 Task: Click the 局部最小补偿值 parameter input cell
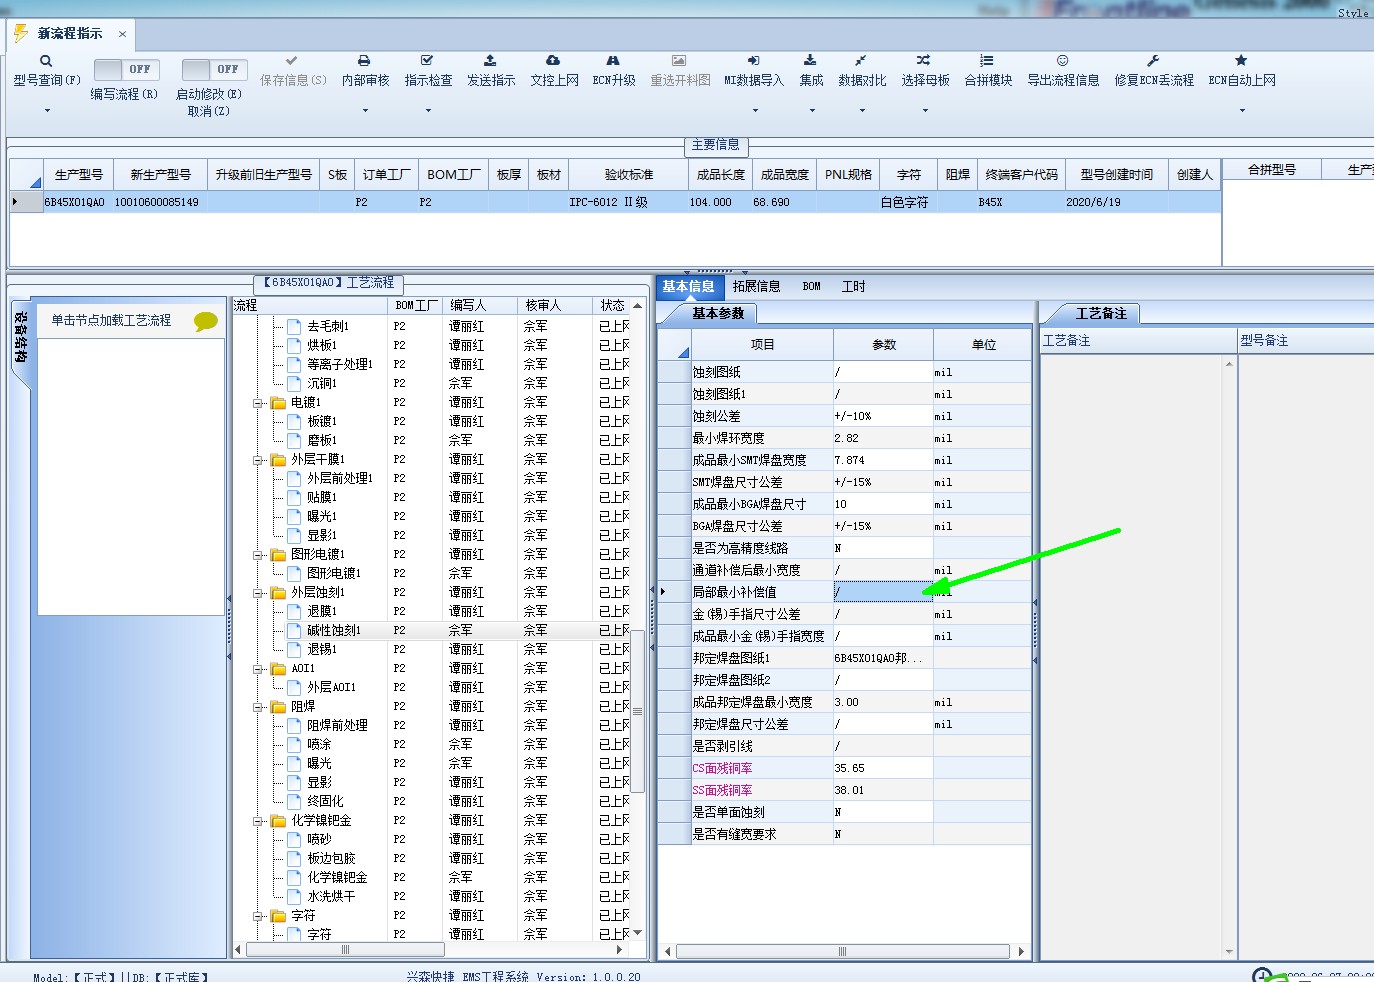pos(883,592)
